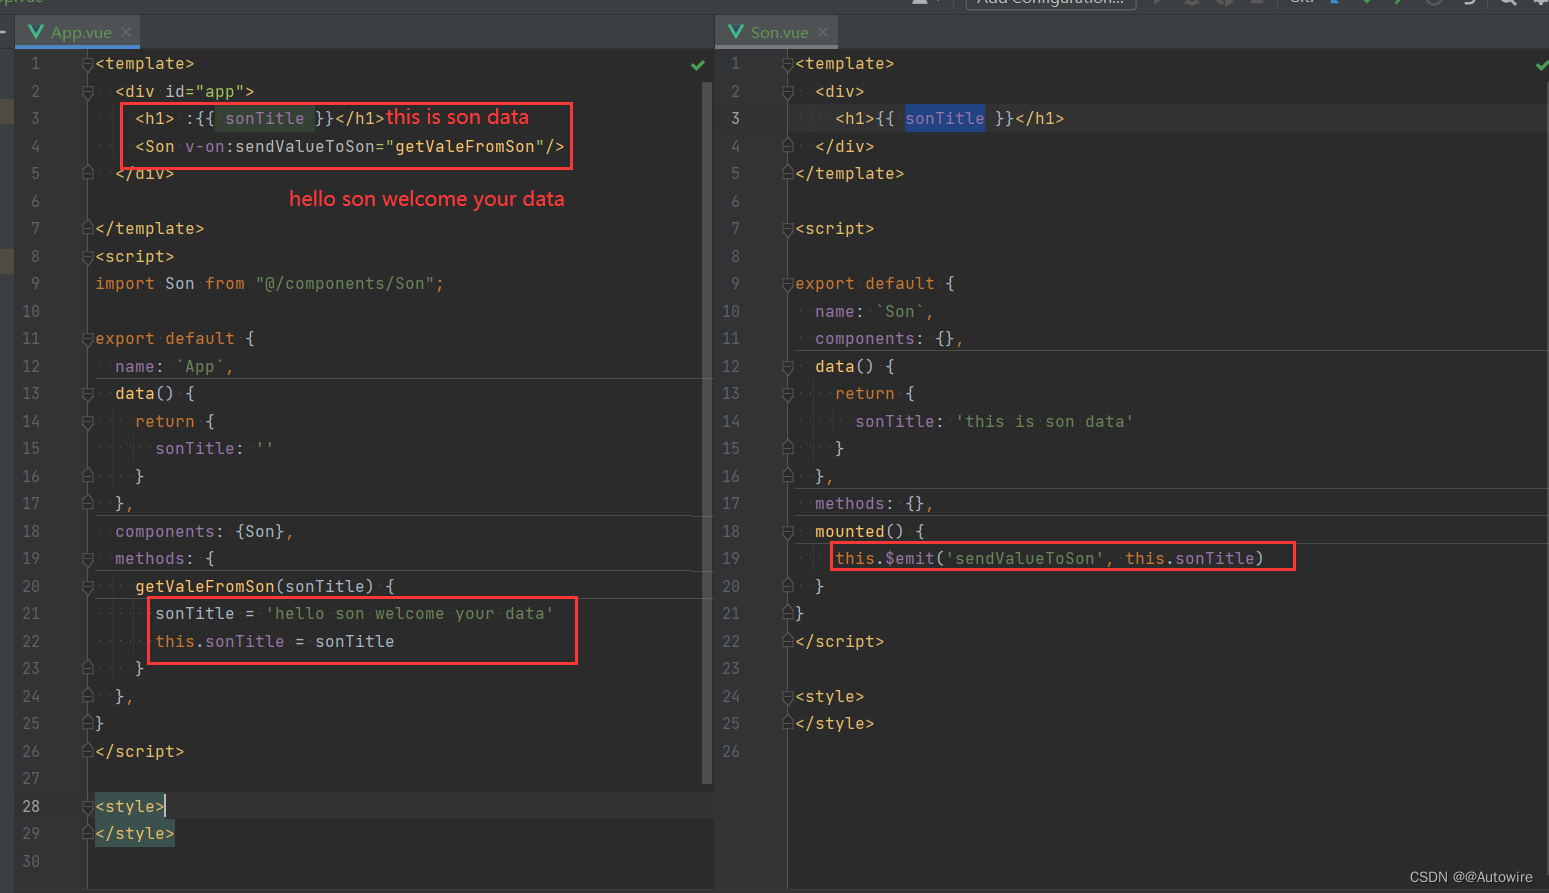Image resolution: width=1549 pixels, height=893 pixels.
Task: Click the Vue file icon on the Son.vue tab
Action: click(x=736, y=32)
